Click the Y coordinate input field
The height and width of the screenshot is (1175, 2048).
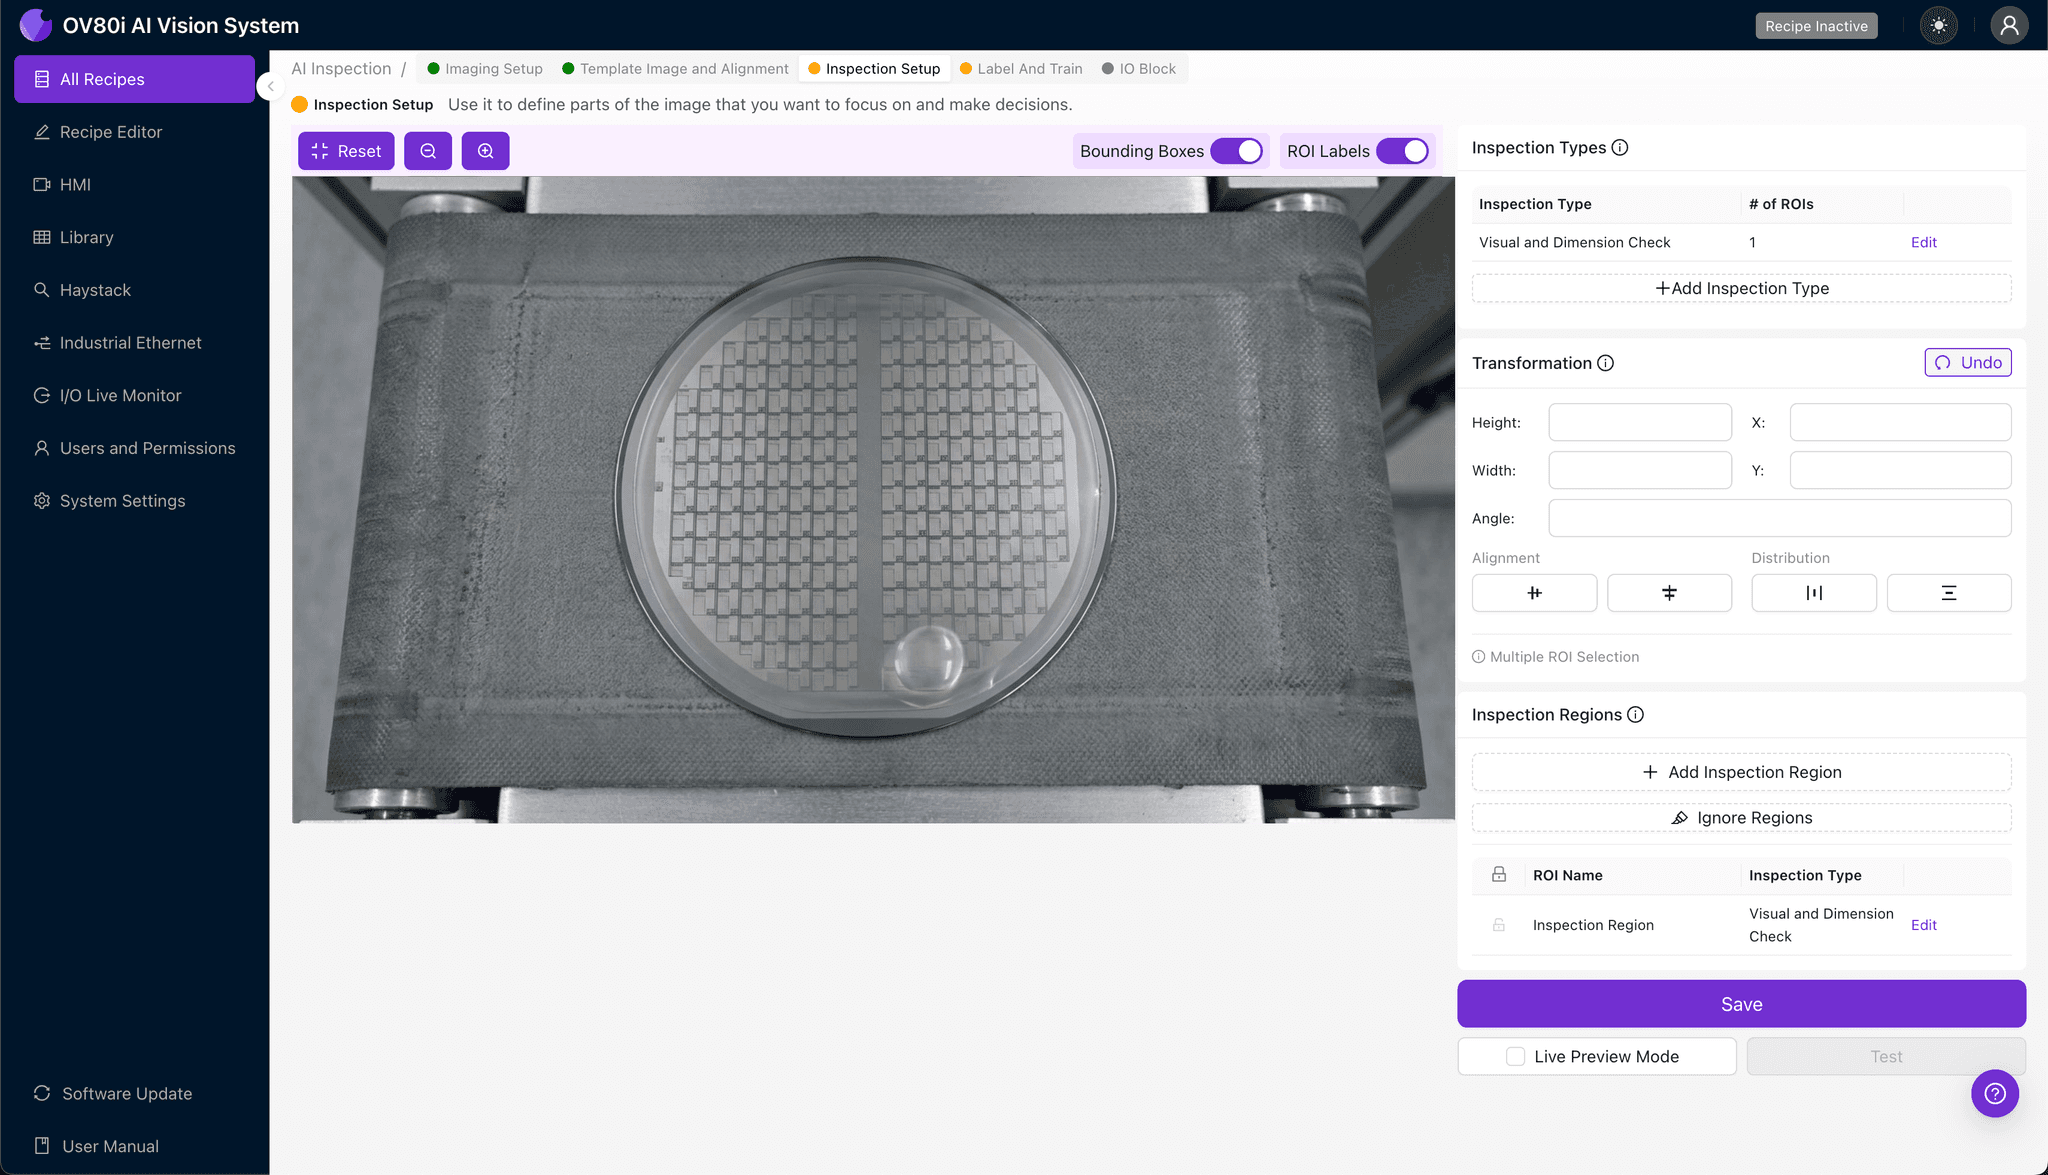click(x=1900, y=470)
